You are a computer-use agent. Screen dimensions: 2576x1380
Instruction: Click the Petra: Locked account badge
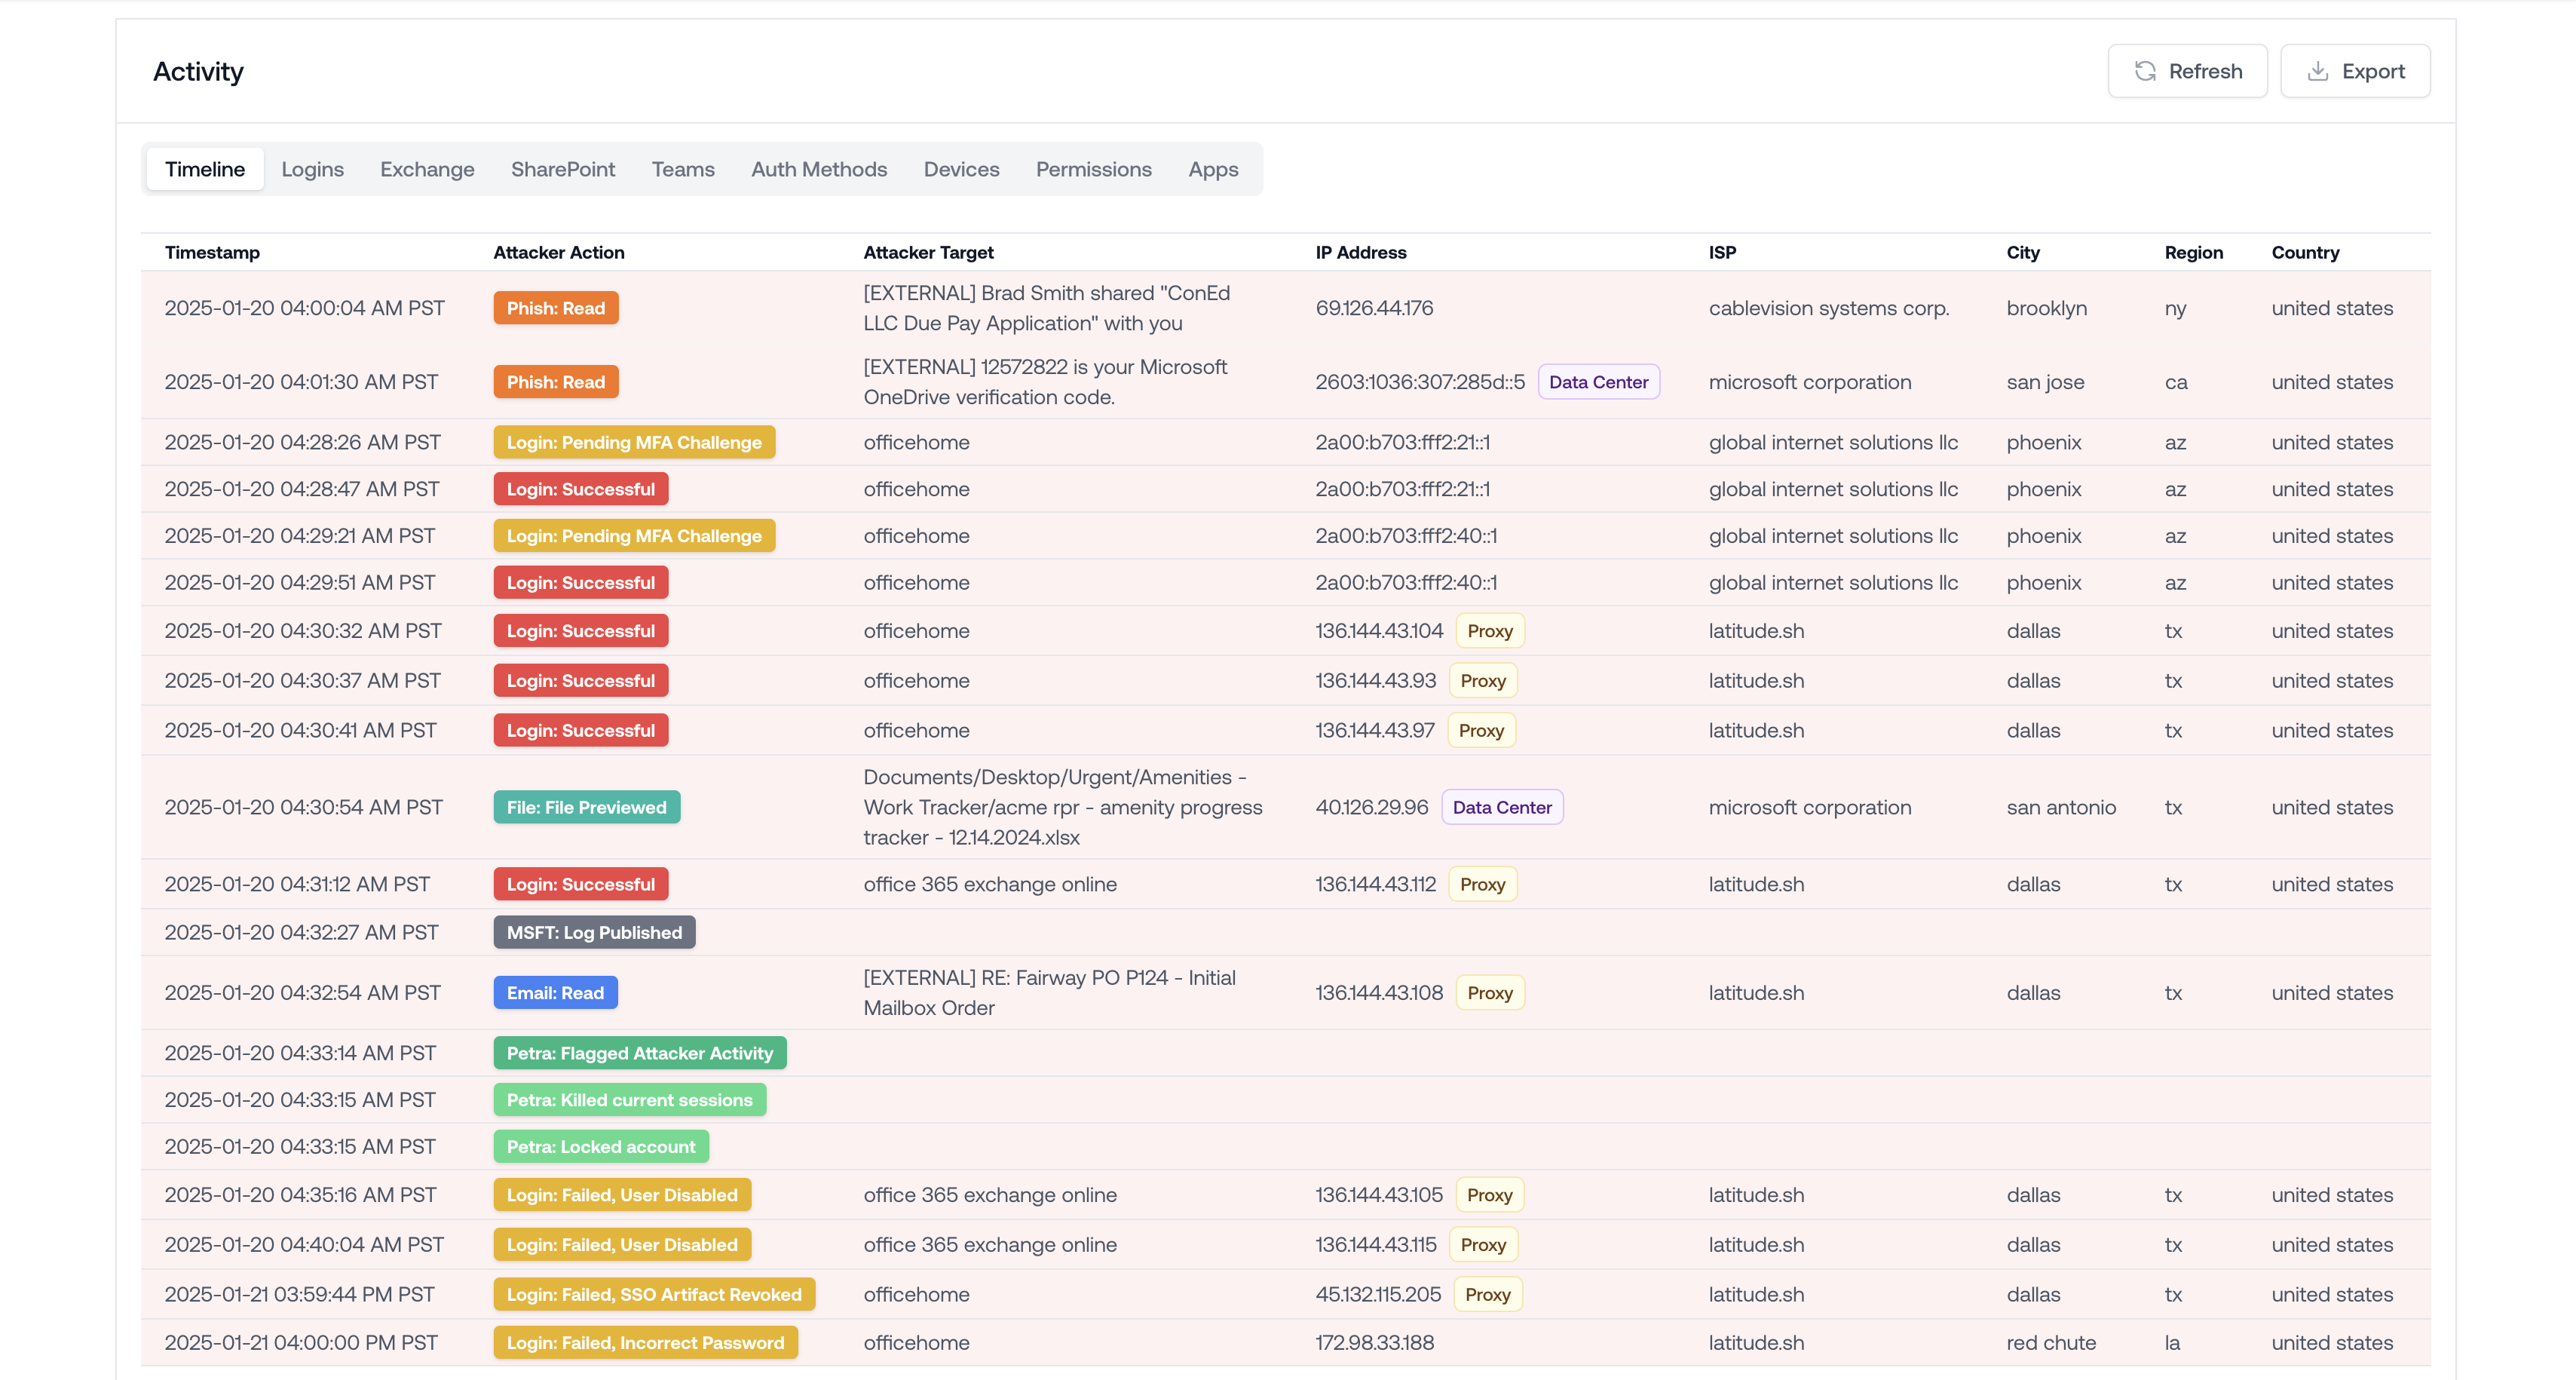(x=600, y=1147)
